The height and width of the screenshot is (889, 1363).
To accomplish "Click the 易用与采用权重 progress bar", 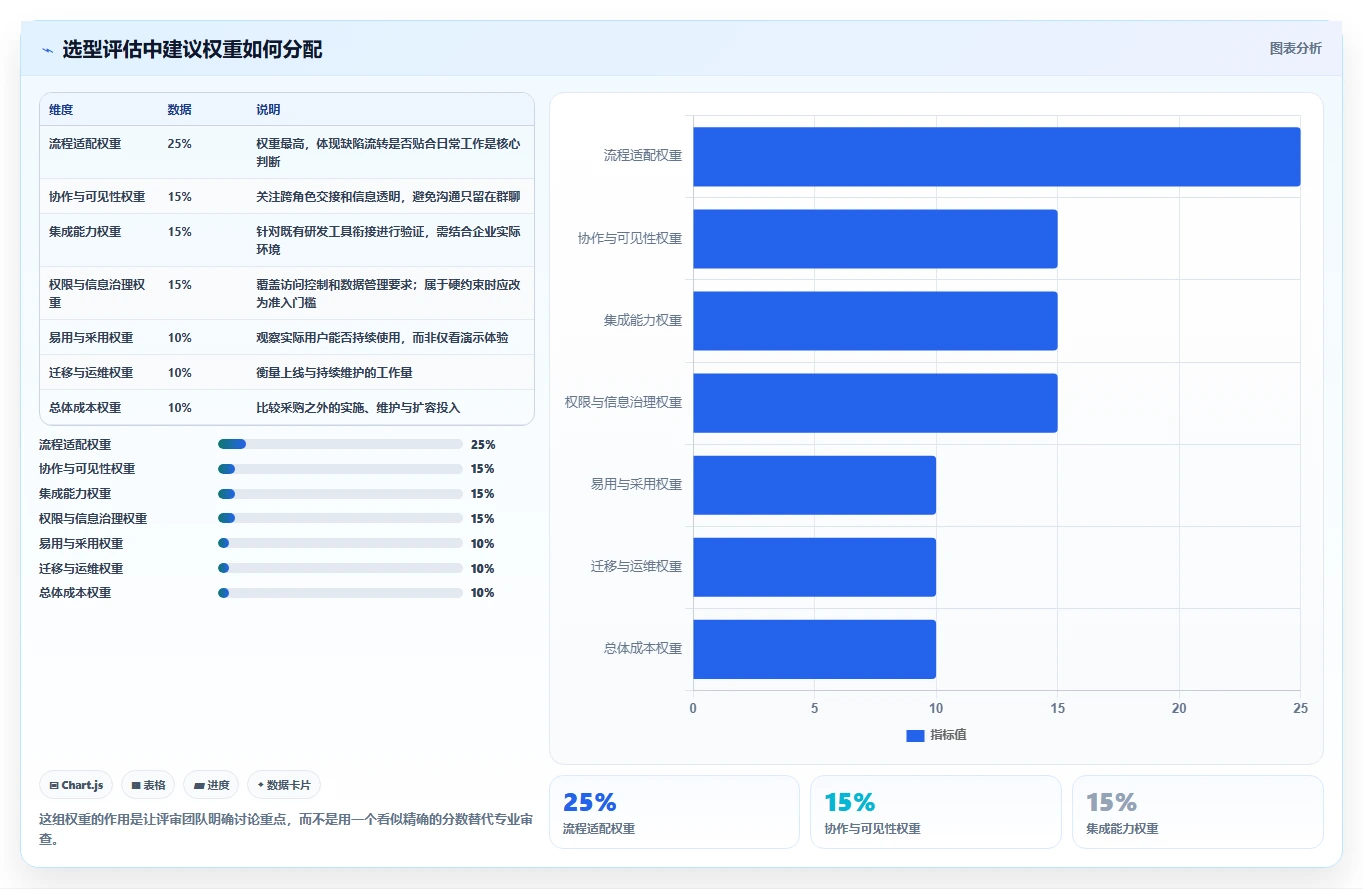I will [340, 543].
